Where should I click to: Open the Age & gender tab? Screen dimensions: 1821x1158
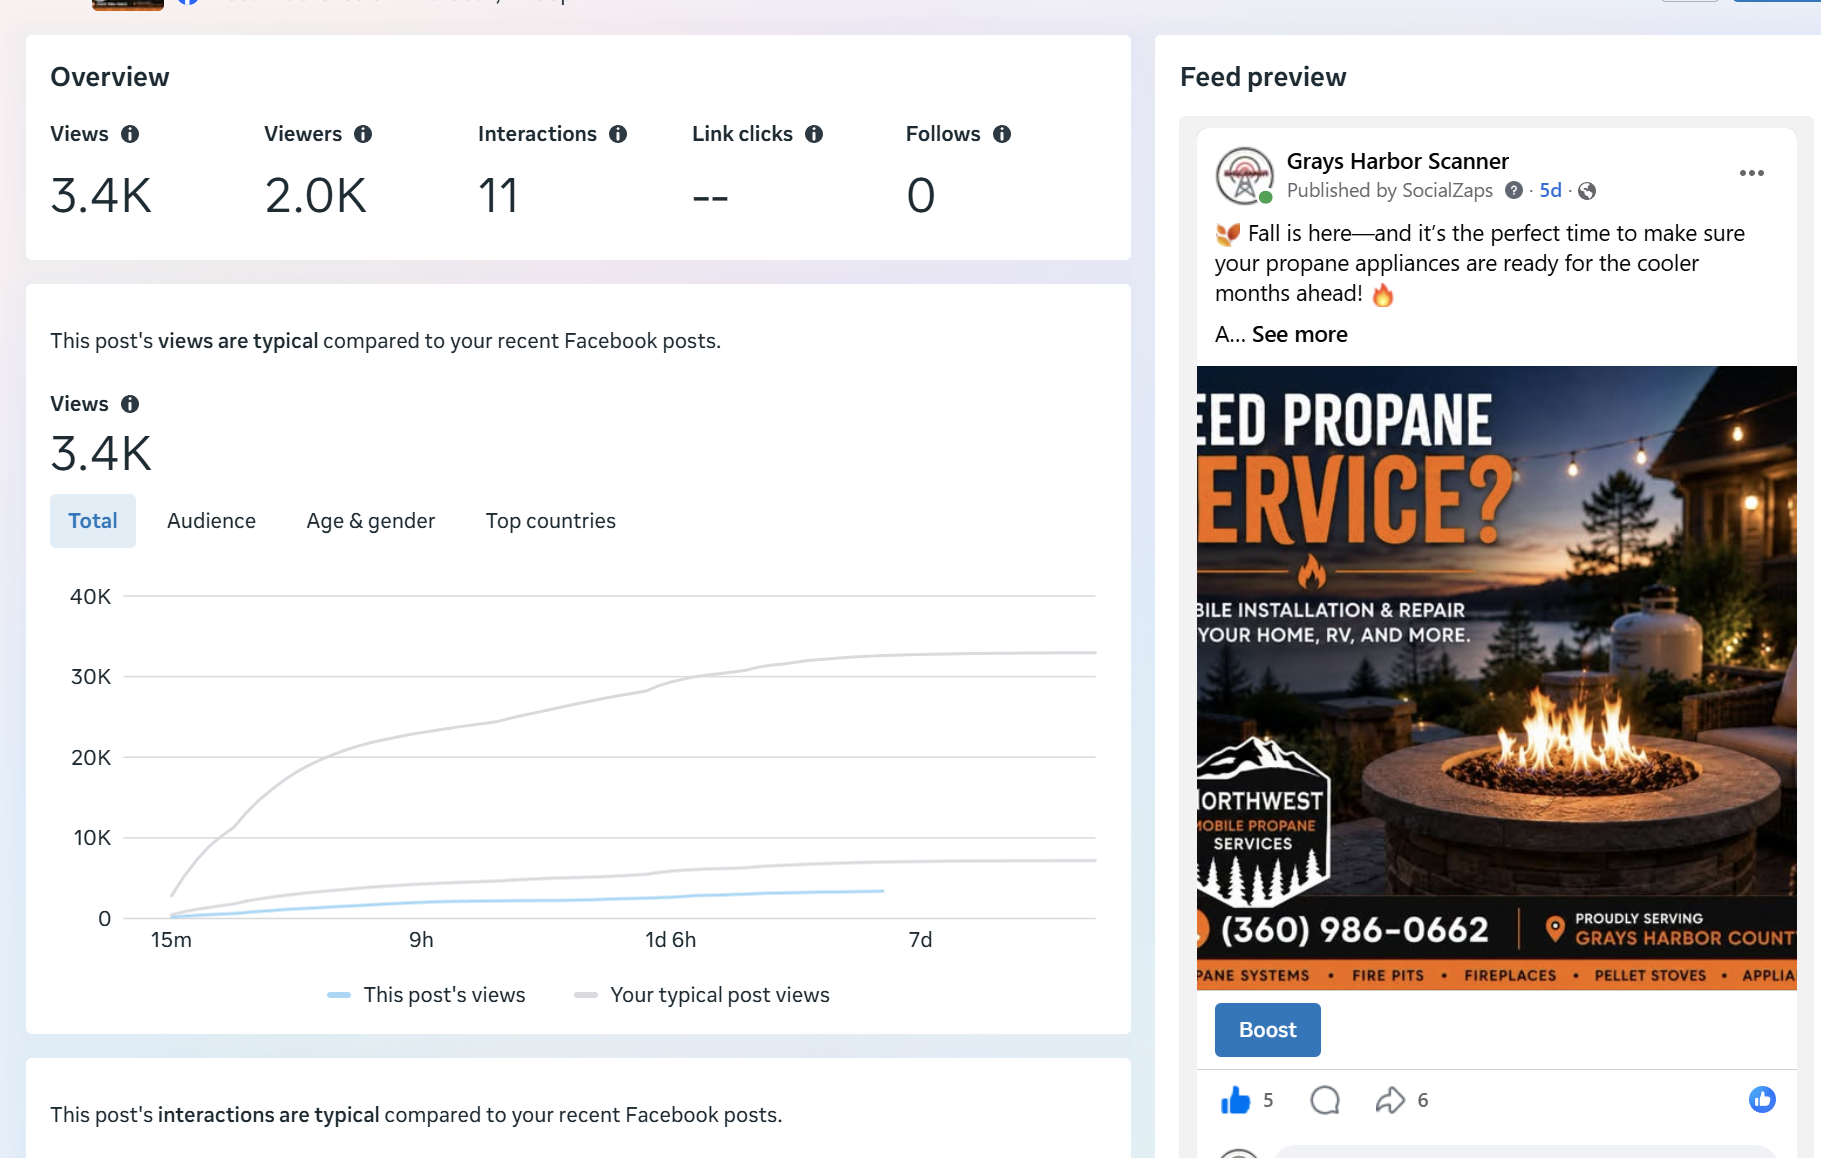coord(371,521)
